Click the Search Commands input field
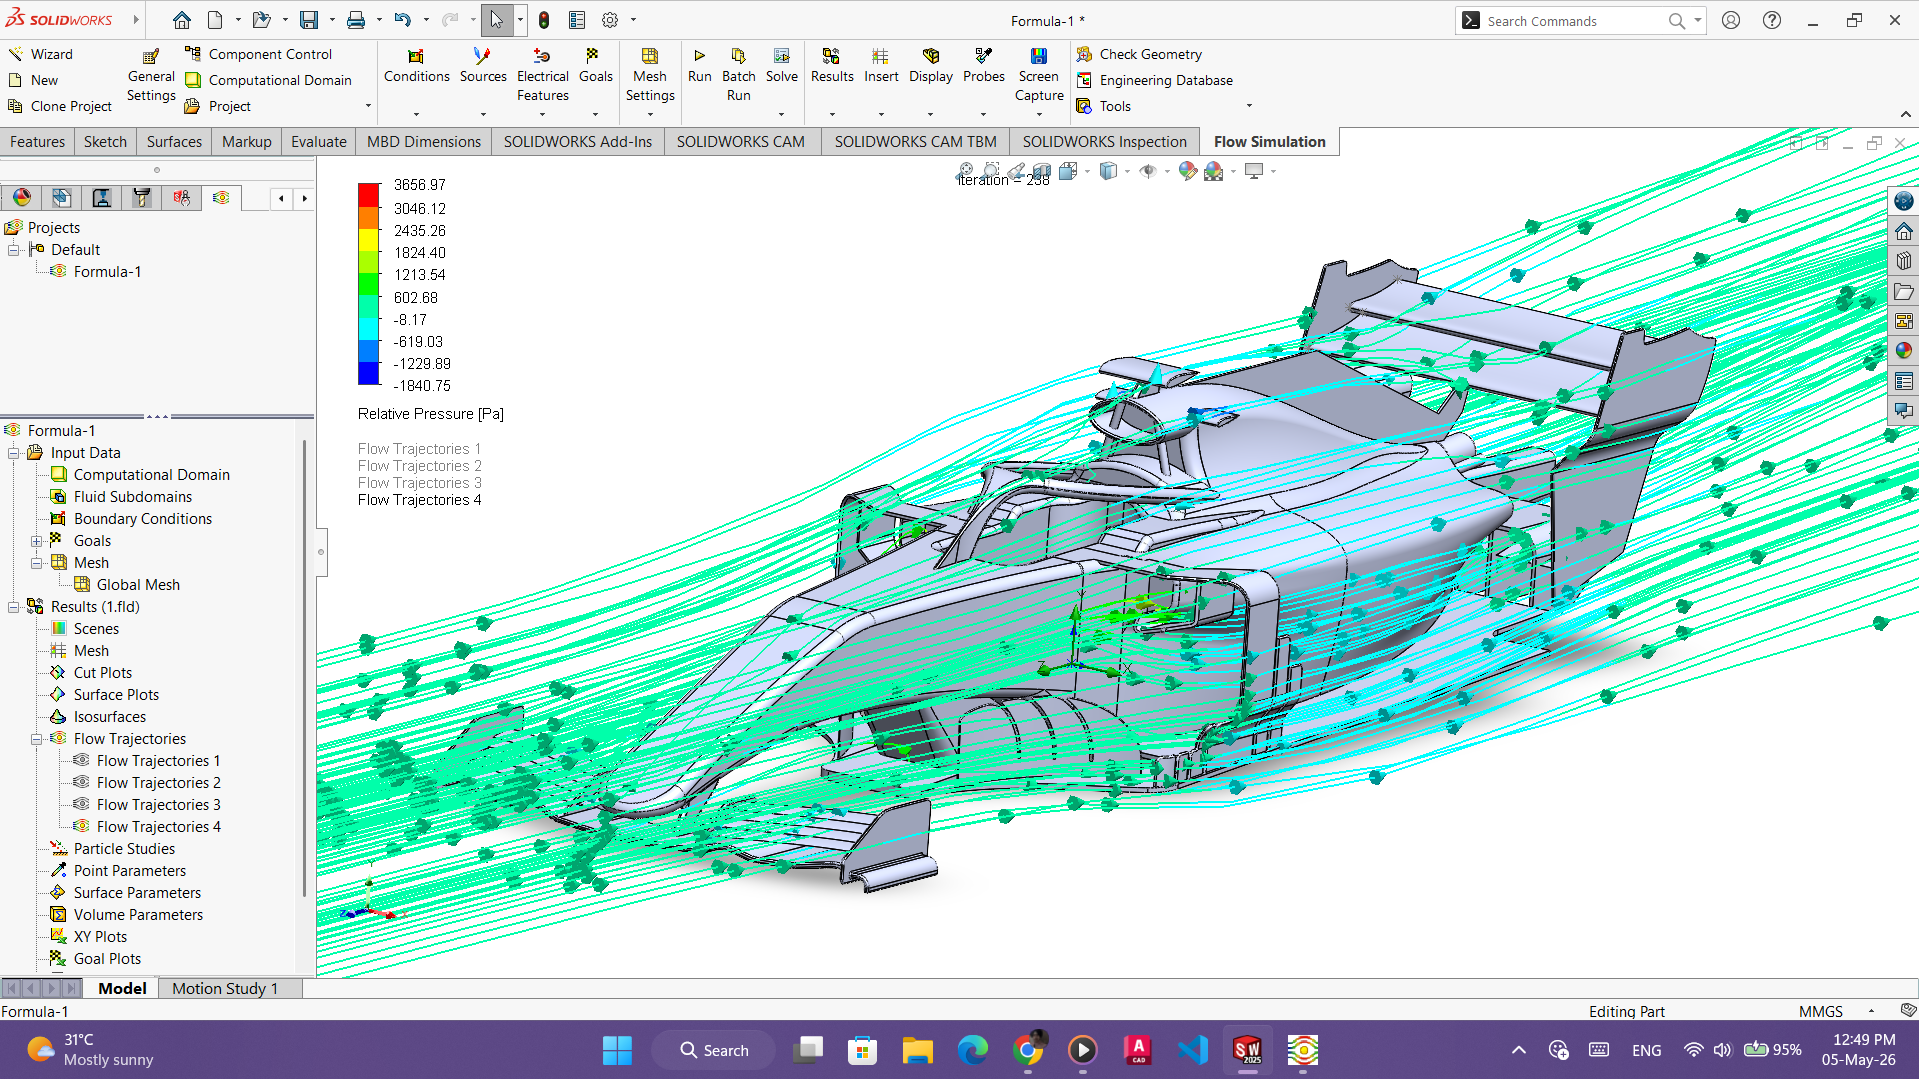 coord(1575,21)
